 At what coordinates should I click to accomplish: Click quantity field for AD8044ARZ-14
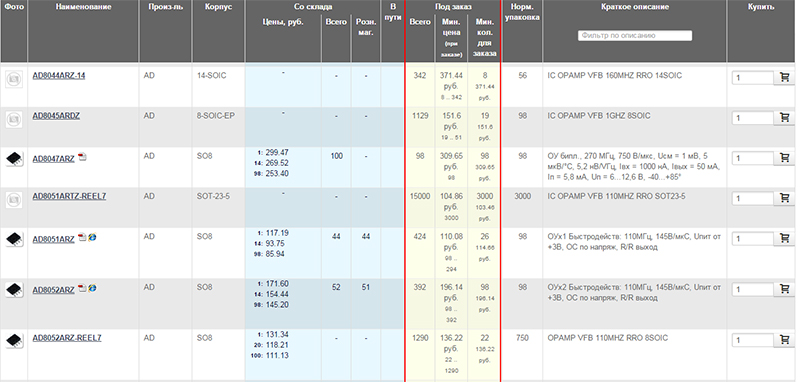pyautogui.click(x=753, y=78)
